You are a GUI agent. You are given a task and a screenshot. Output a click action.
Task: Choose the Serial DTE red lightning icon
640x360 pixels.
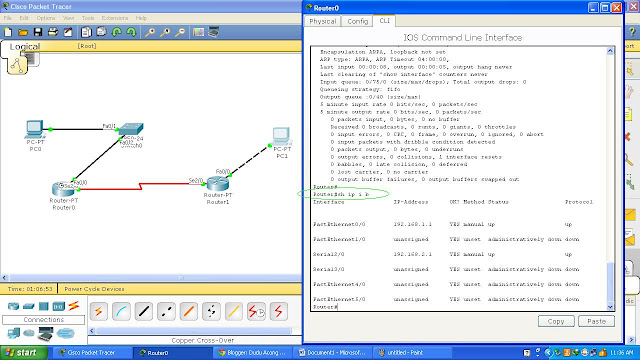279,312
